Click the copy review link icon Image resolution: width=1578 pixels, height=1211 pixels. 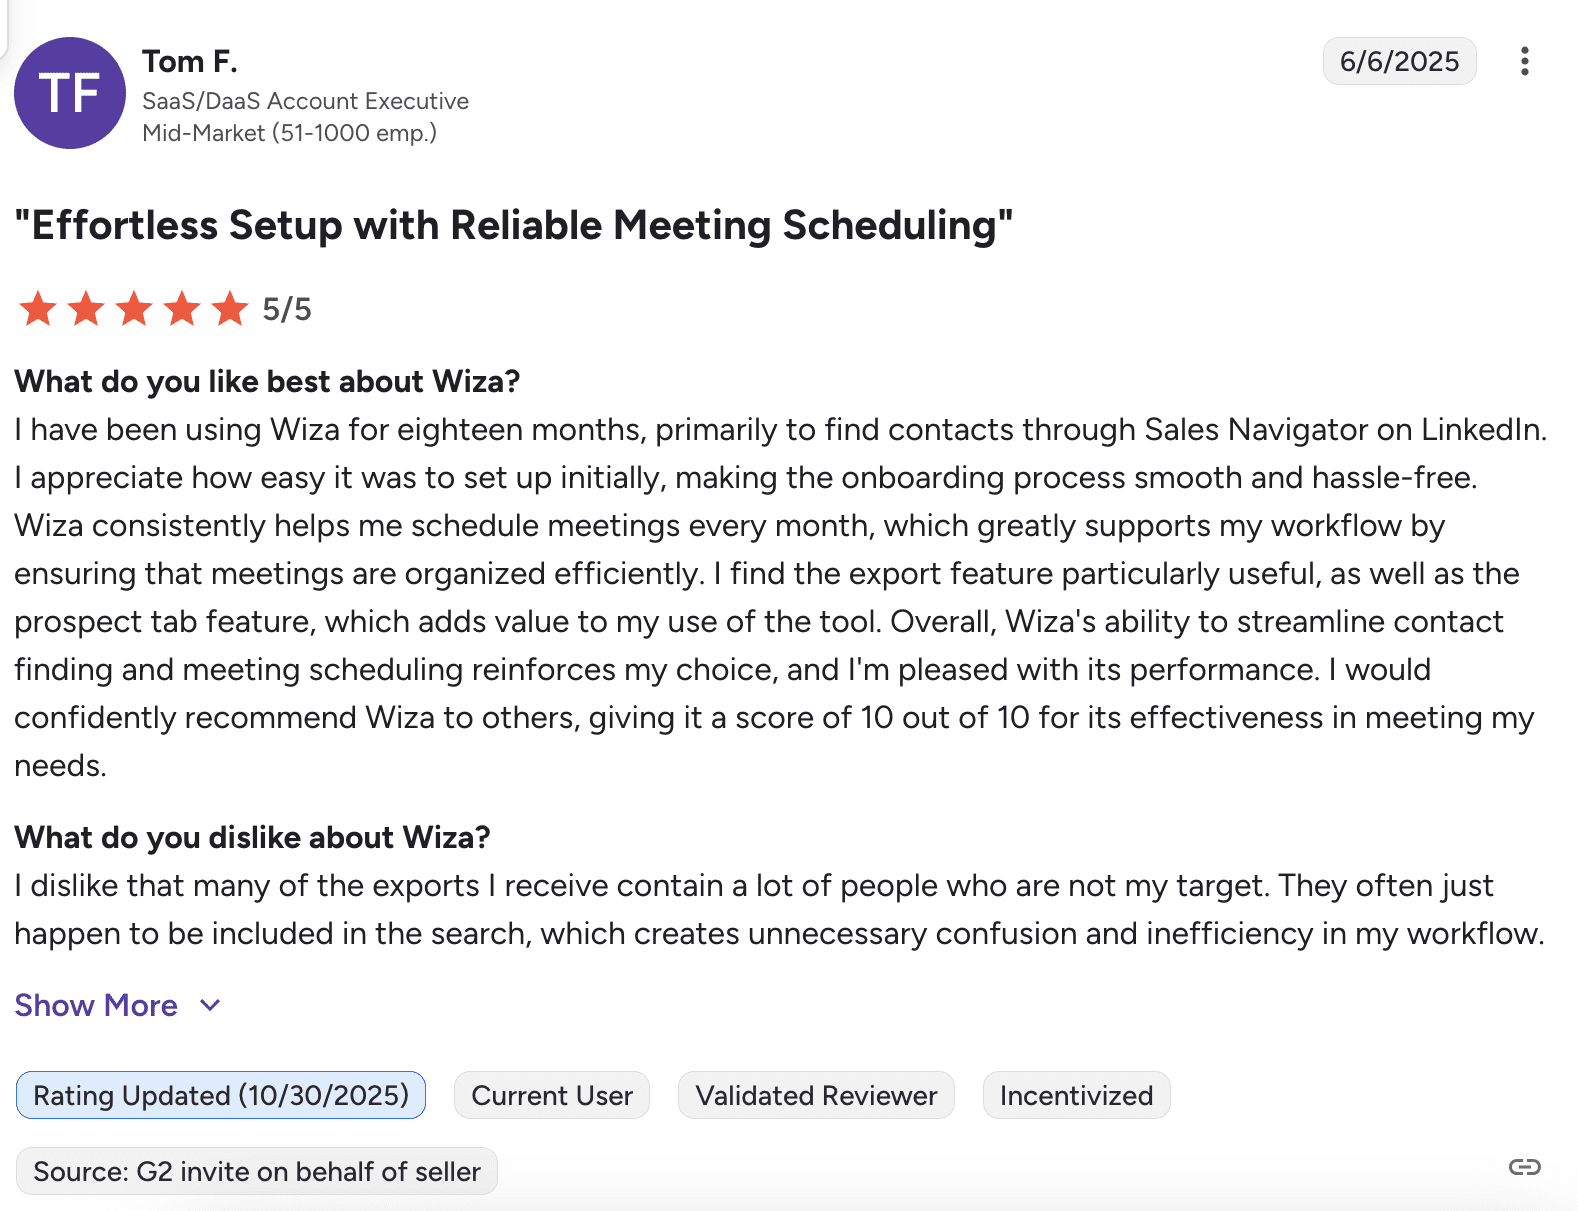(1524, 1167)
